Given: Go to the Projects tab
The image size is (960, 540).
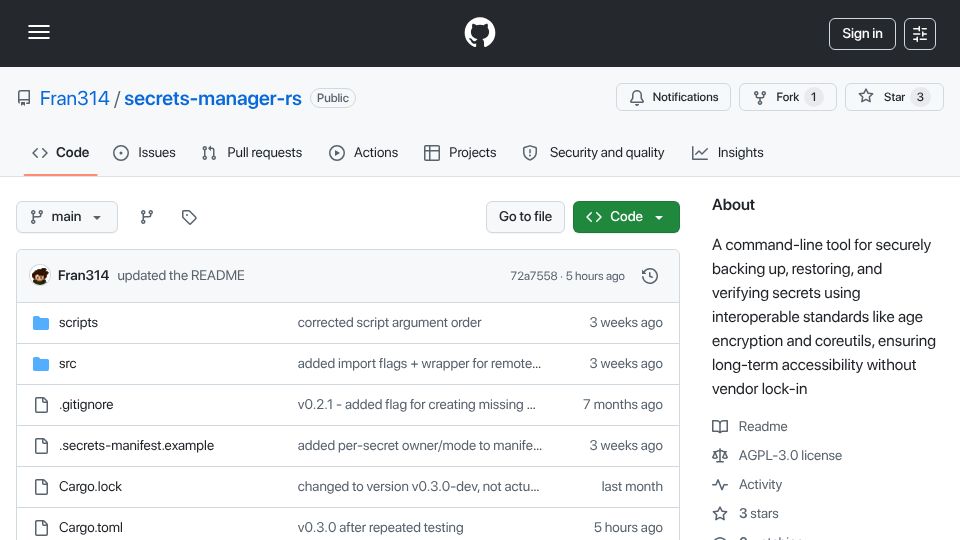Looking at the screenshot, I should 460,152.
